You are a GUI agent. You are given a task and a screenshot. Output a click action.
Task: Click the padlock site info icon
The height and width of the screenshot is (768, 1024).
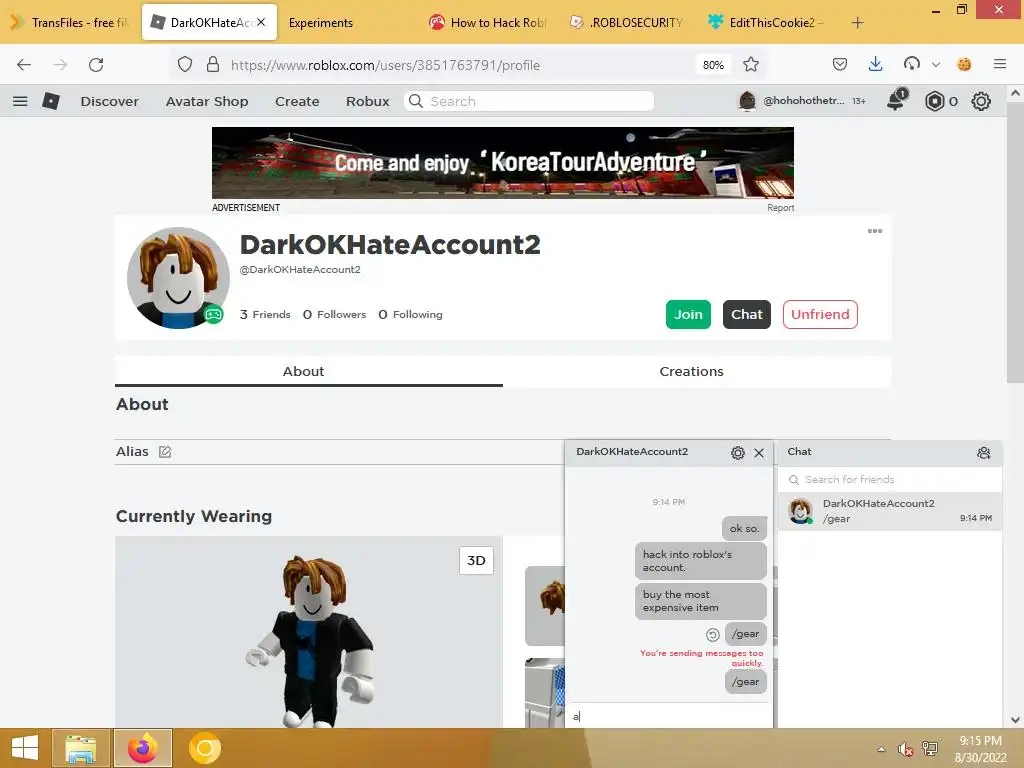click(213, 65)
